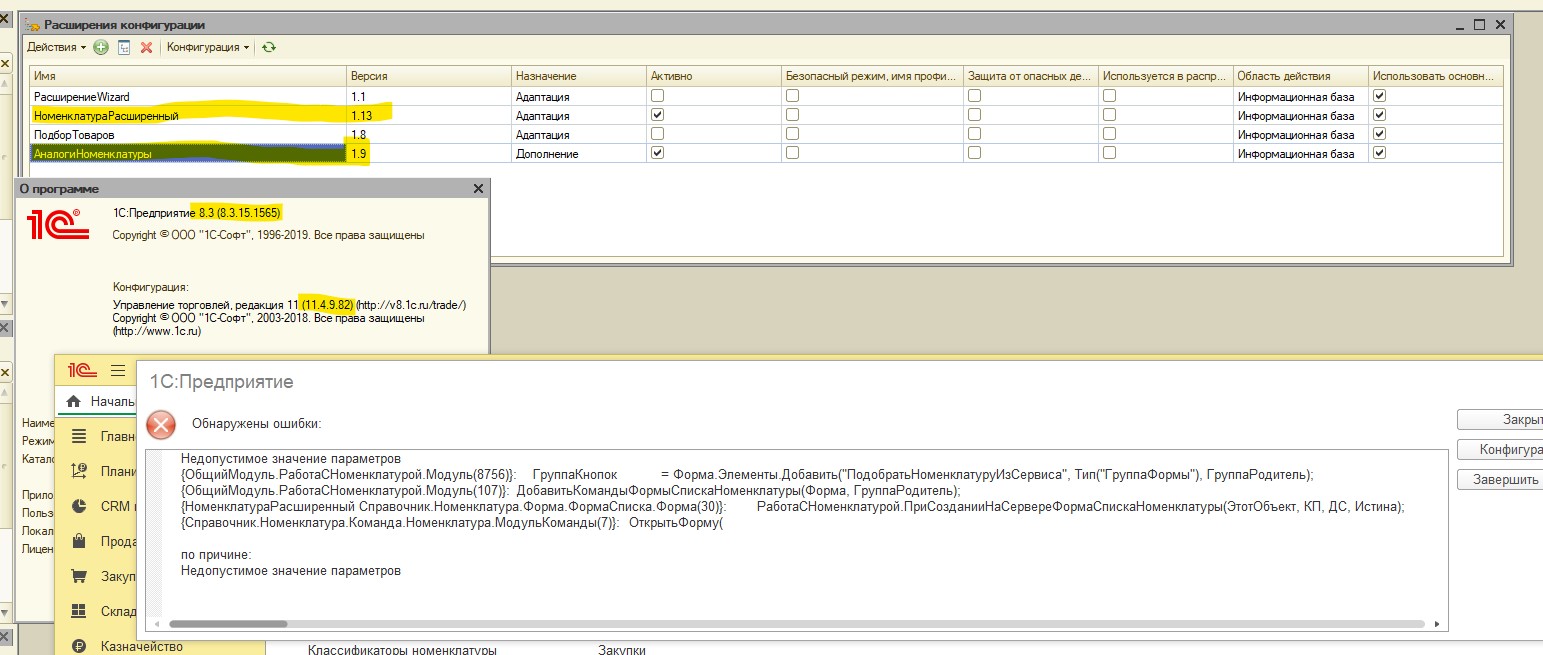The image size is (1543, 655).
Task: Click the green Refresh list icon
Action: tap(269, 47)
